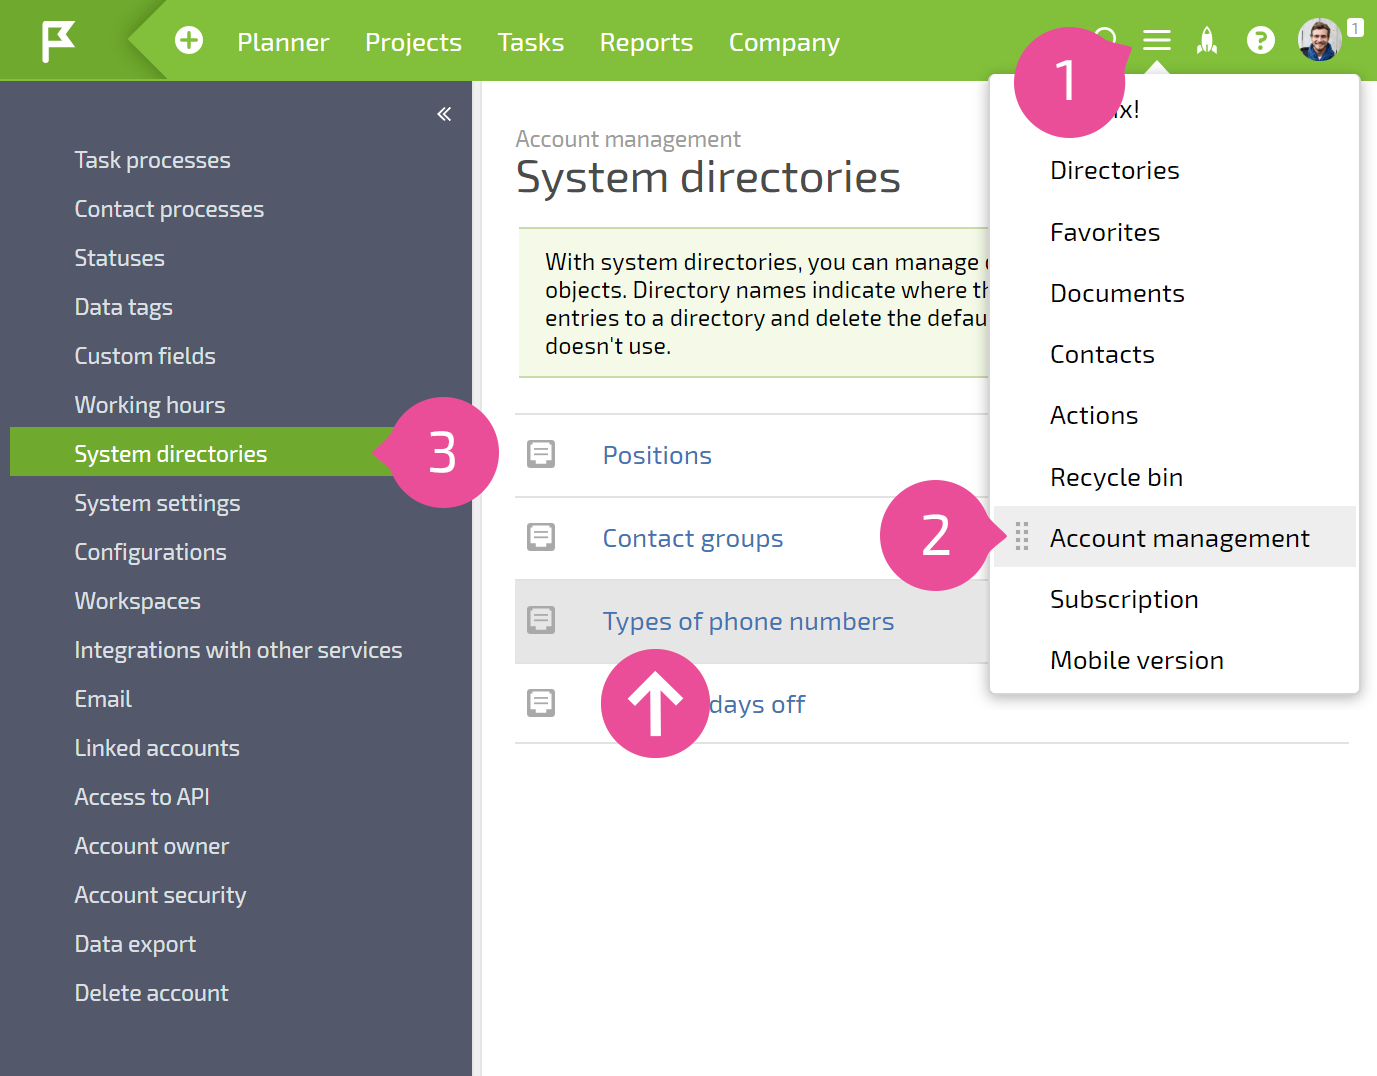The height and width of the screenshot is (1076, 1377).
Task: Open Data tags in sidebar
Action: (x=123, y=307)
